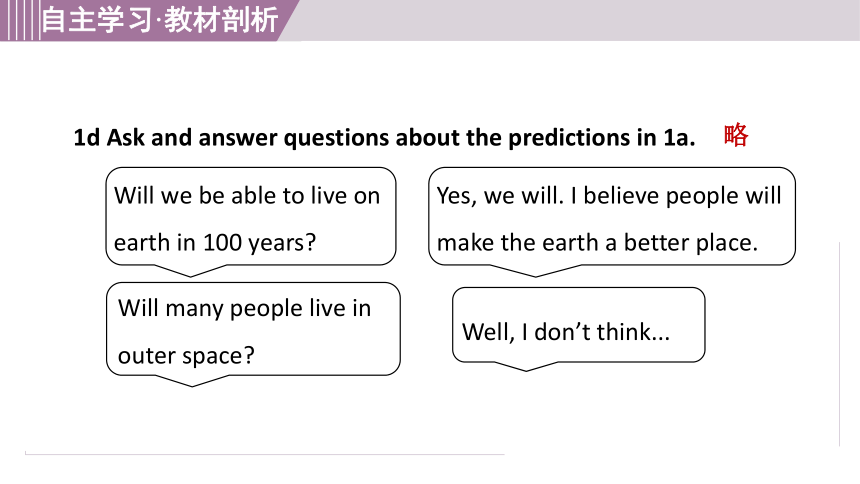Click the striped bars at header's left edge

(20, 20)
